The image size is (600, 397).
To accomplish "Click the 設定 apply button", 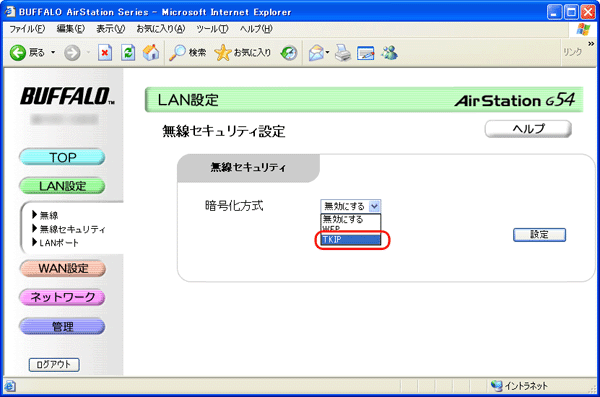I will point(539,235).
